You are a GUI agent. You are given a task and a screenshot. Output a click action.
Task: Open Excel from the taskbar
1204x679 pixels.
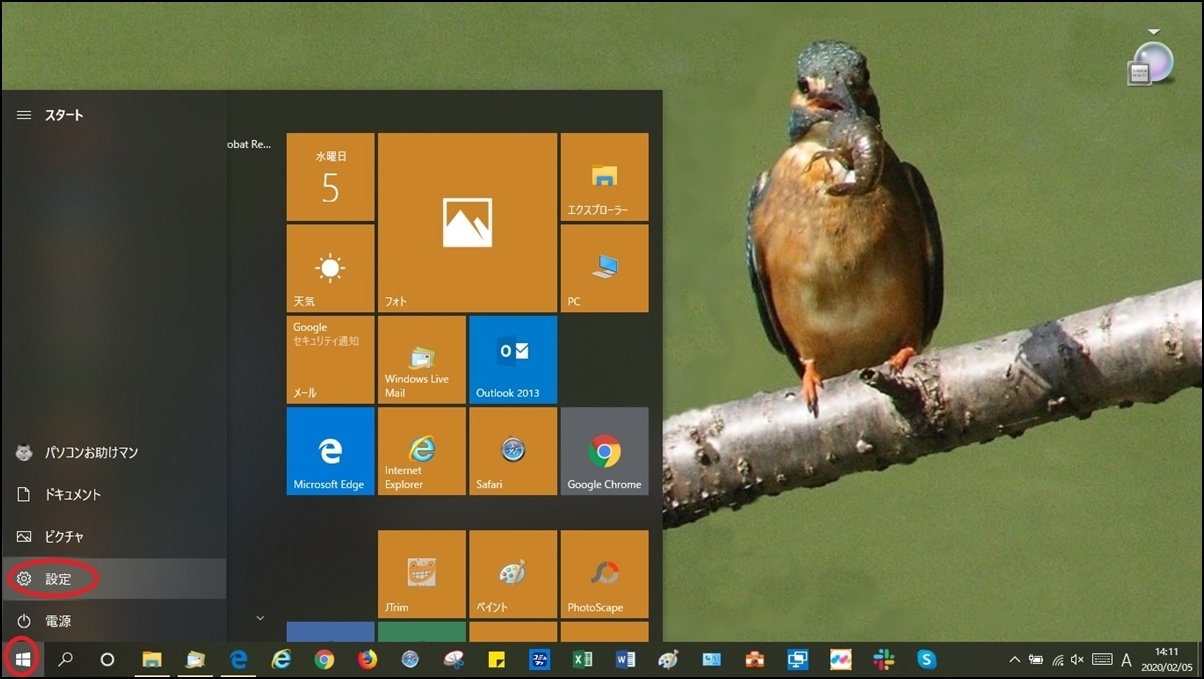582,659
